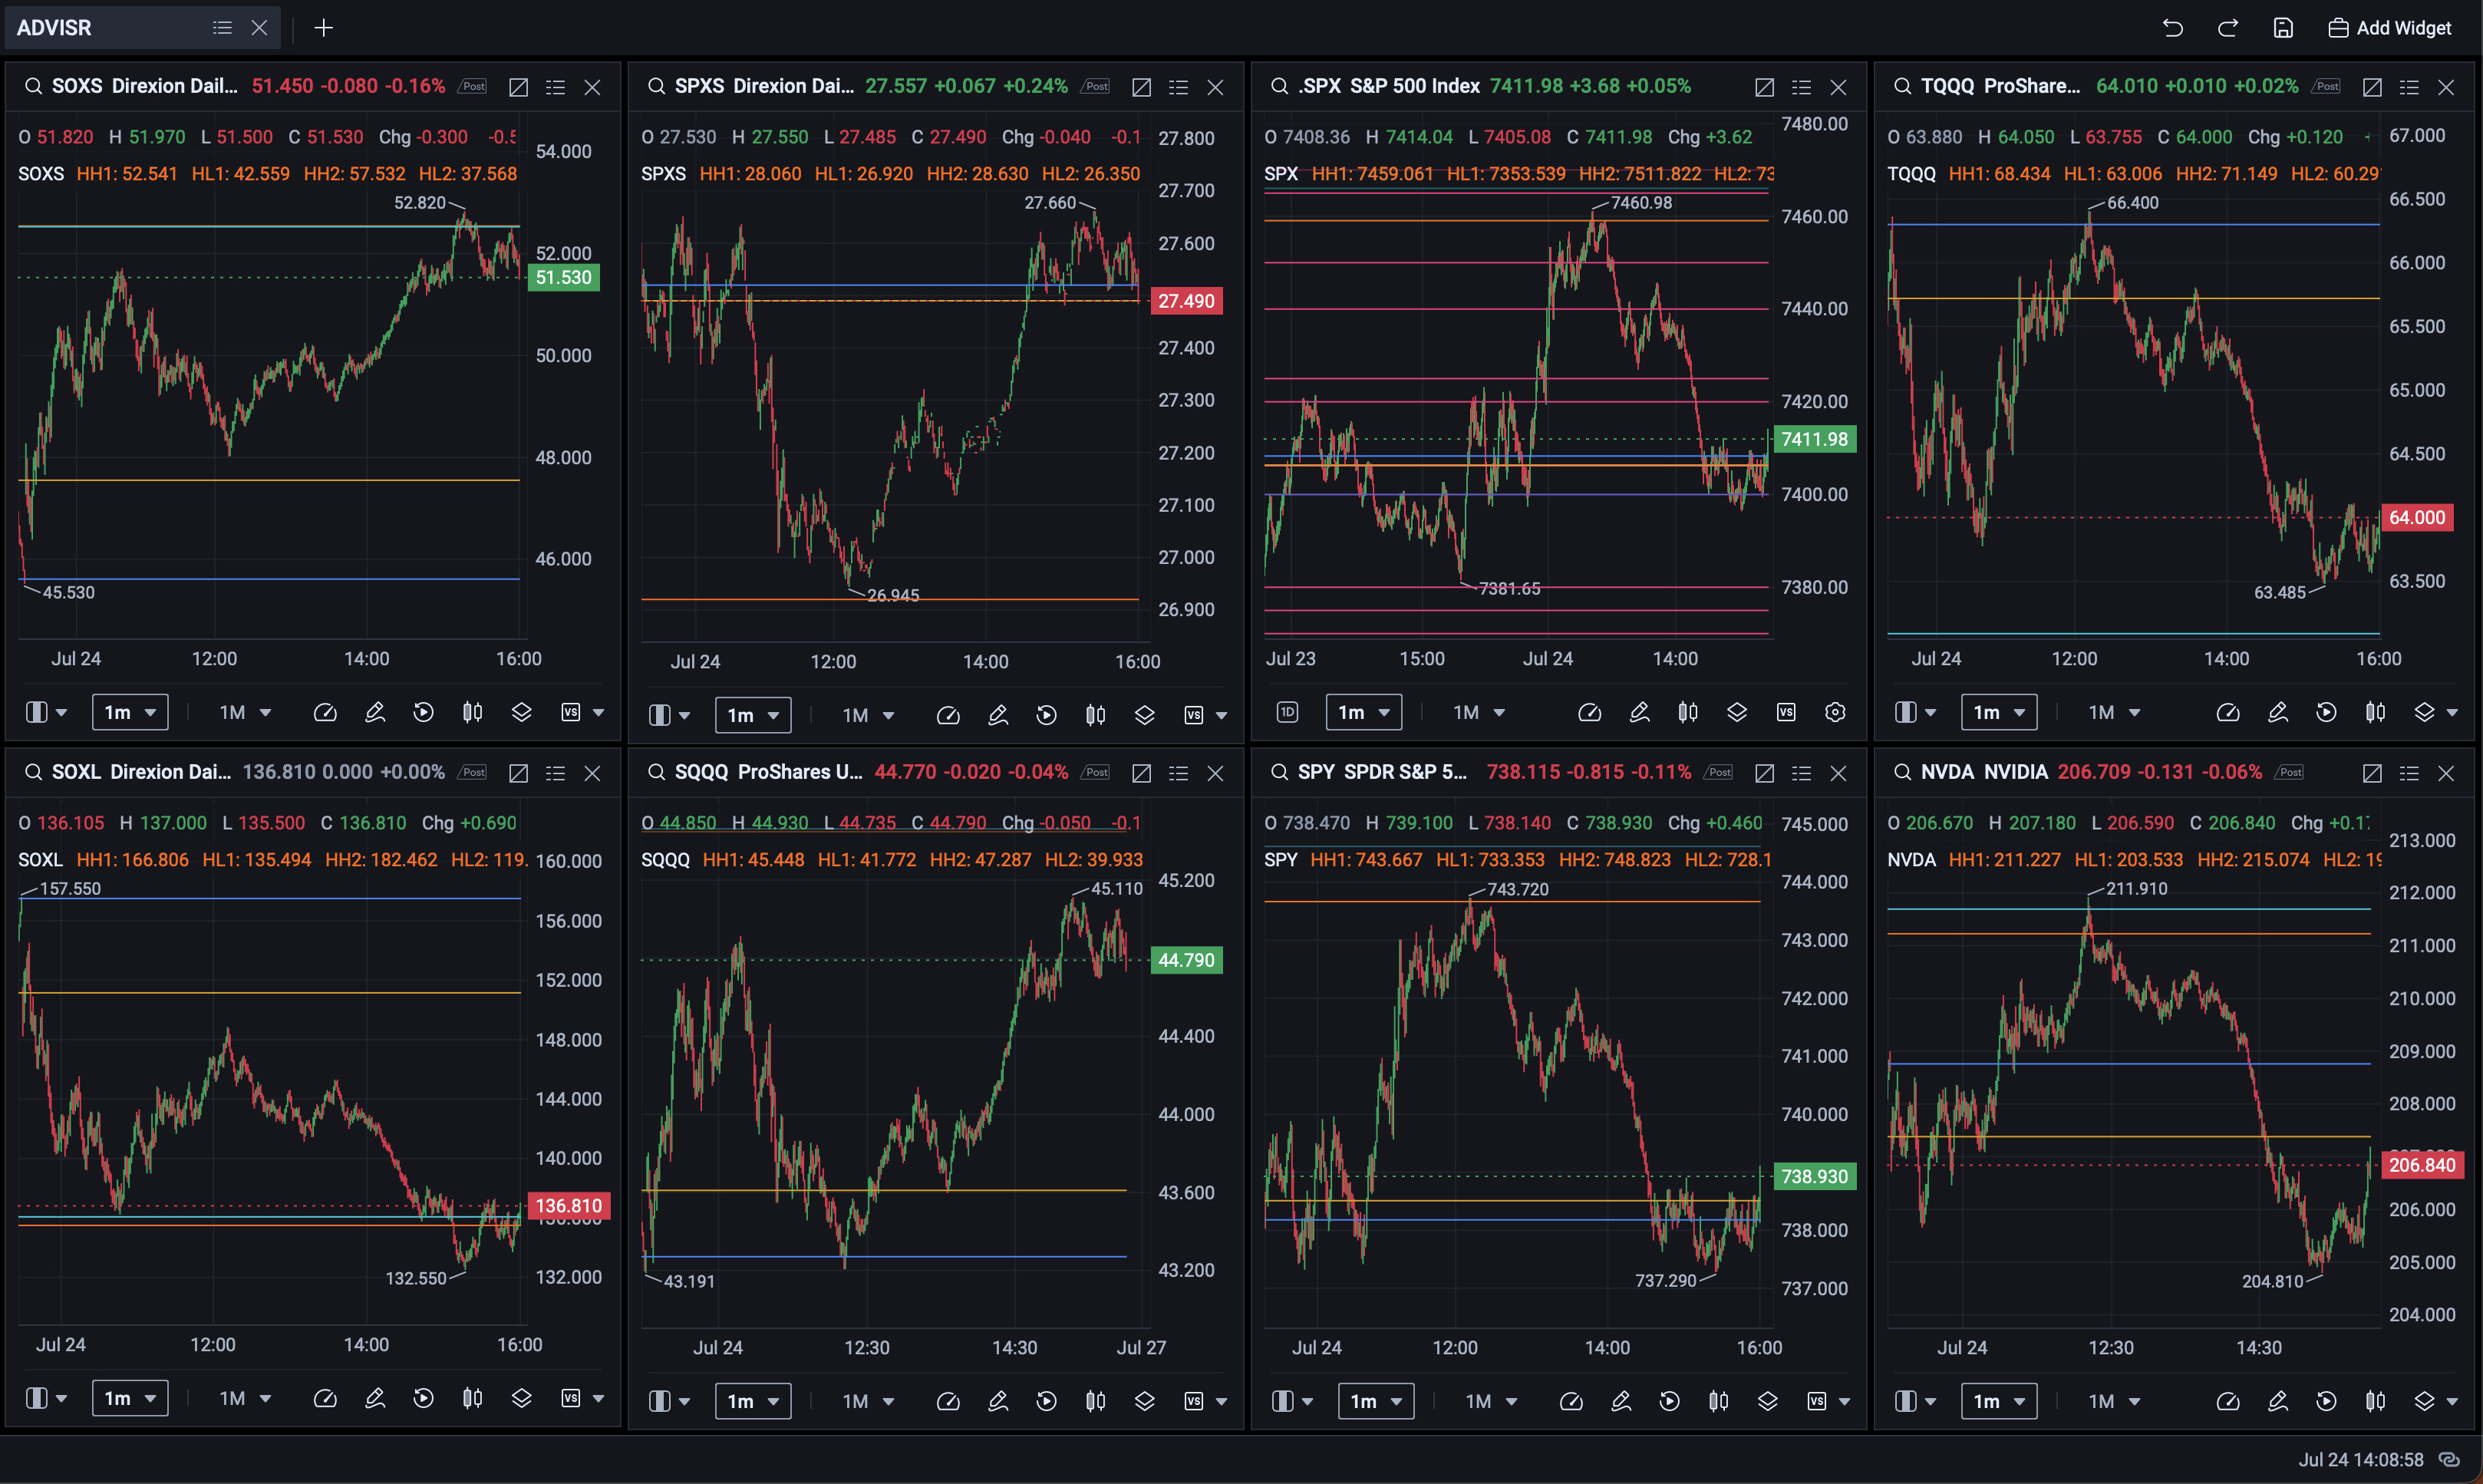Click the 206.840 price label on NVDA
This screenshot has width=2483, height=1484.
tap(2421, 1165)
